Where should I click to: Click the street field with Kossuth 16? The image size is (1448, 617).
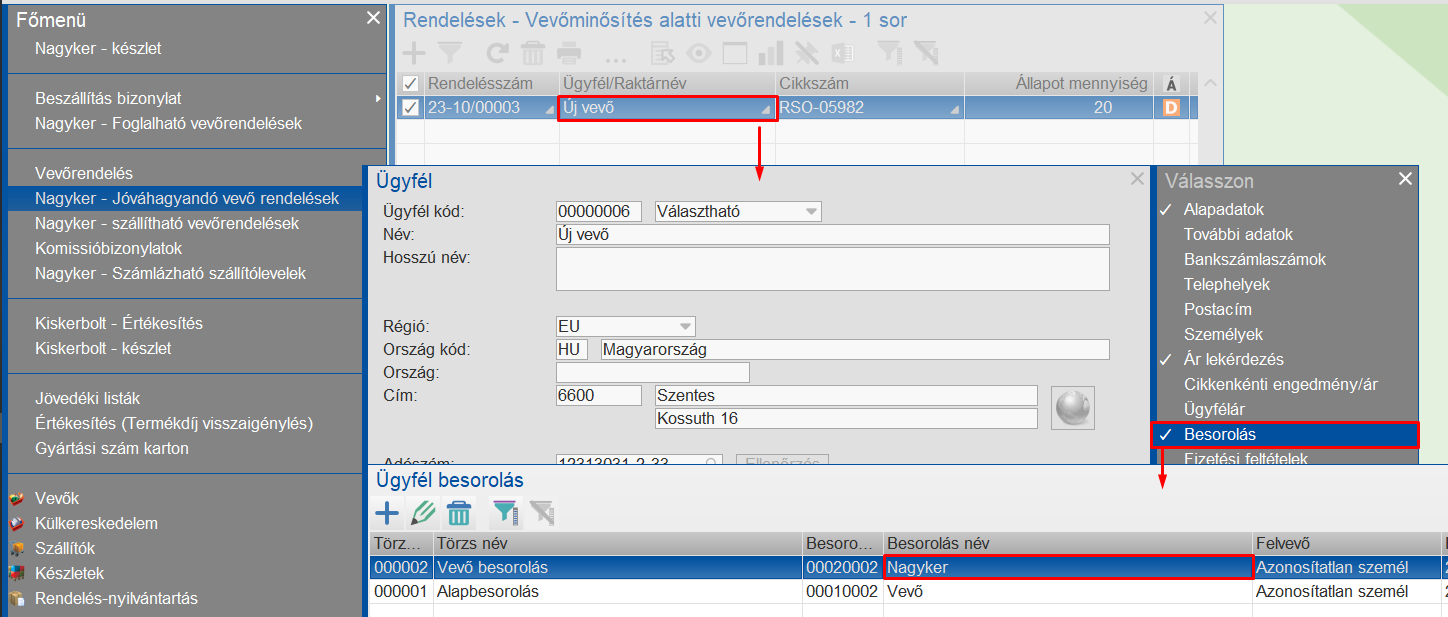(x=846, y=418)
